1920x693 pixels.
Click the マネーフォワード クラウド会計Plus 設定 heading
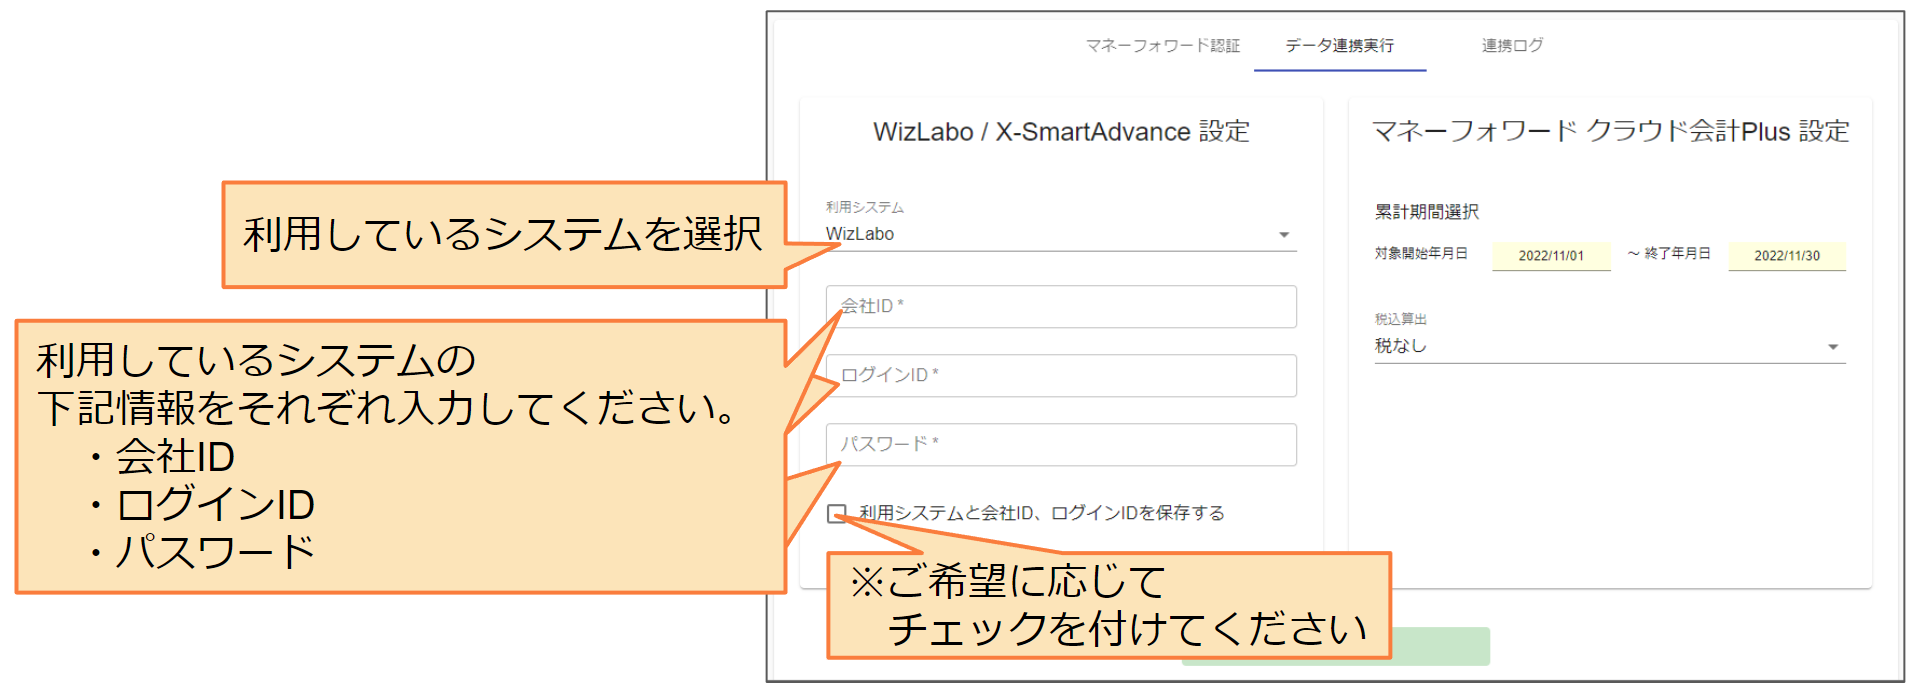(x=1610, y=131)
